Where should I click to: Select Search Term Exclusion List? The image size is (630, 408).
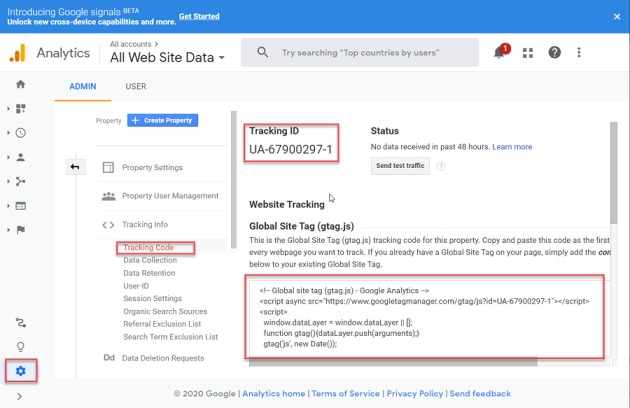click(171, 337)
